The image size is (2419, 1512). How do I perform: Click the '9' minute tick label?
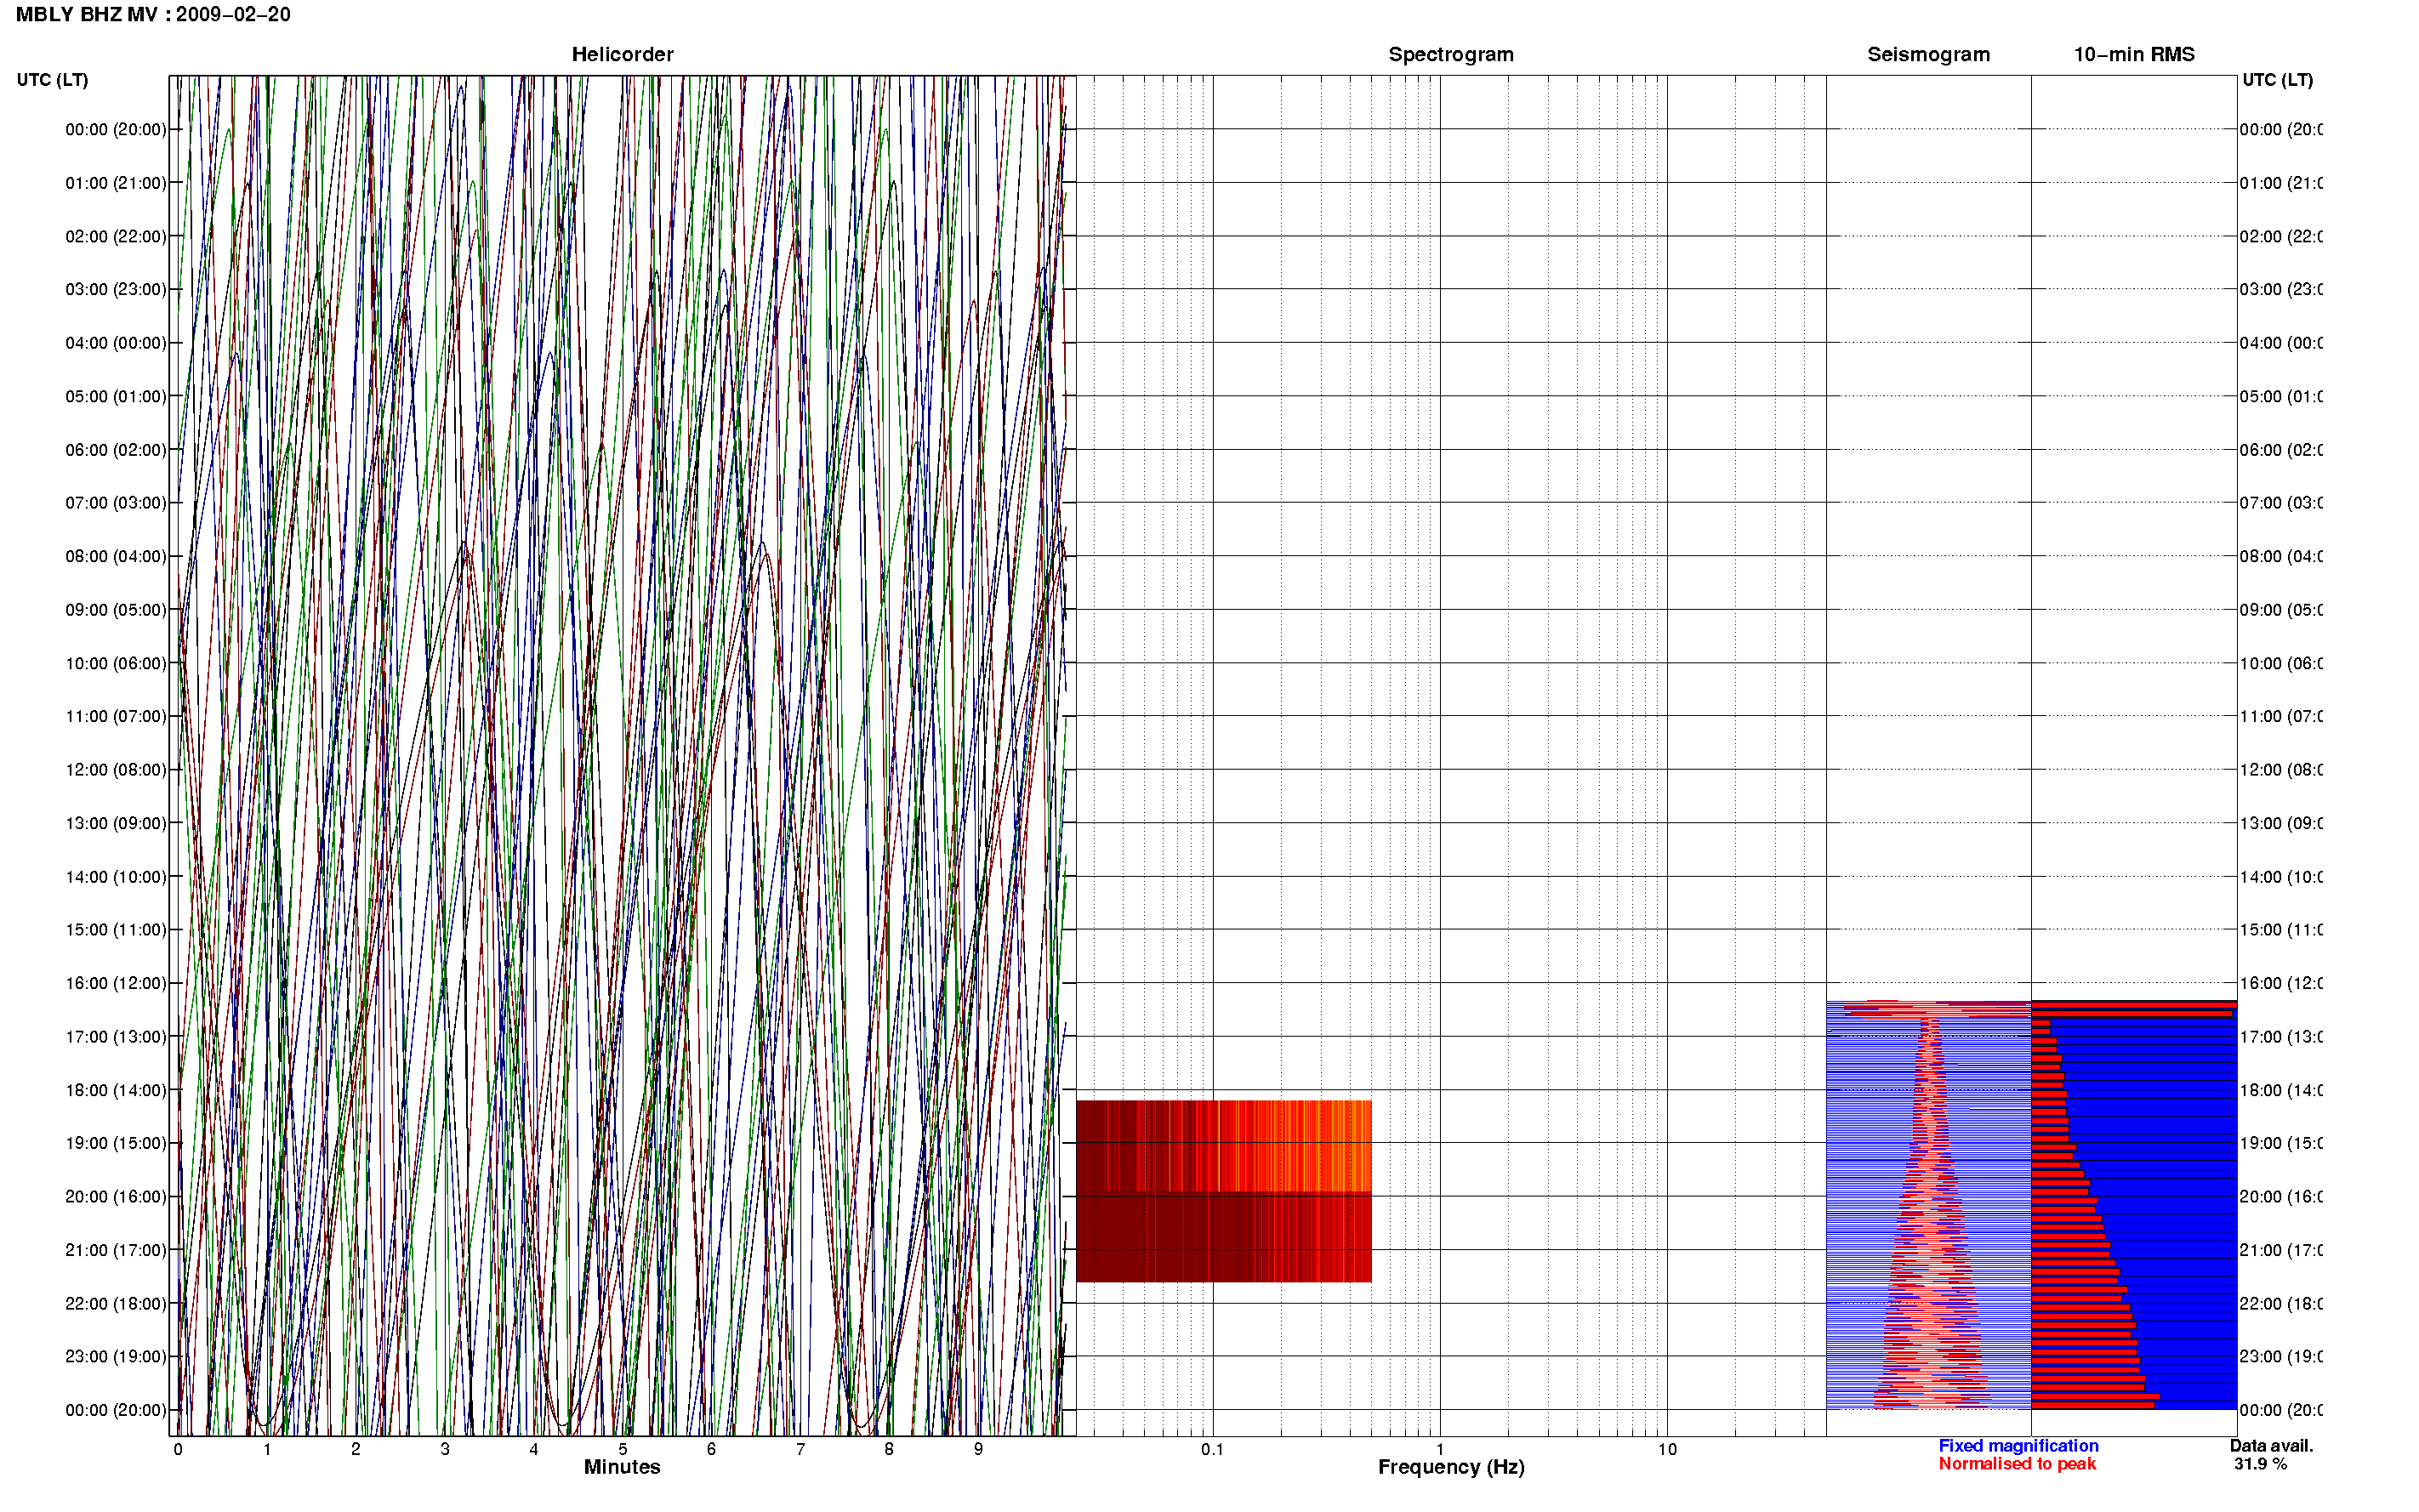(x=978, y=1450)
